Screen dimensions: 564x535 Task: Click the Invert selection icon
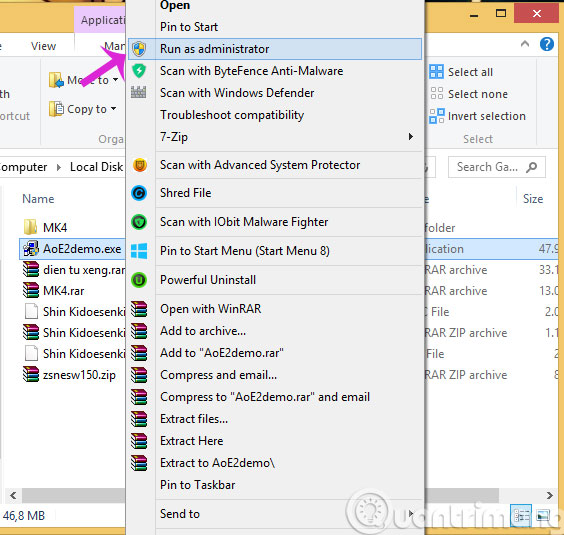coord(437,116)
